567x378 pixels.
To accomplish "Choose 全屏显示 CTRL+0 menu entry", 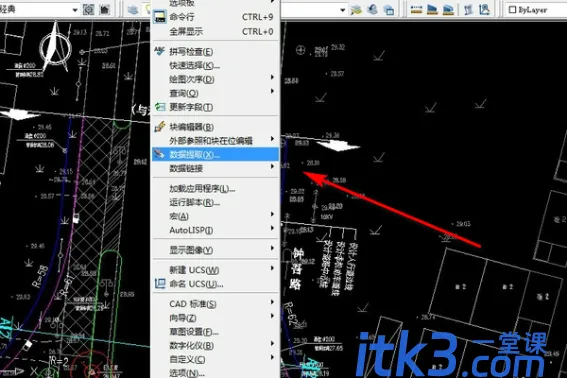I will (x=215, y=31).
